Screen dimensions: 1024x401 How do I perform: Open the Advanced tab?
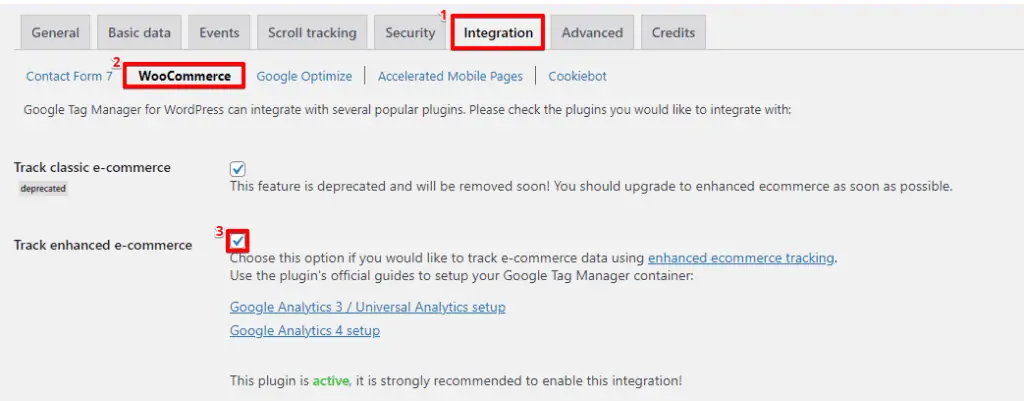[592, 33]
